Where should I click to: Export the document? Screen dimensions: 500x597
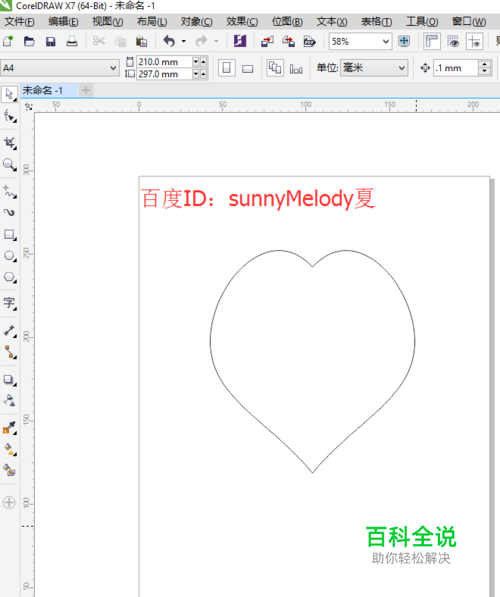pyautogui.click(x=288, y=41)
